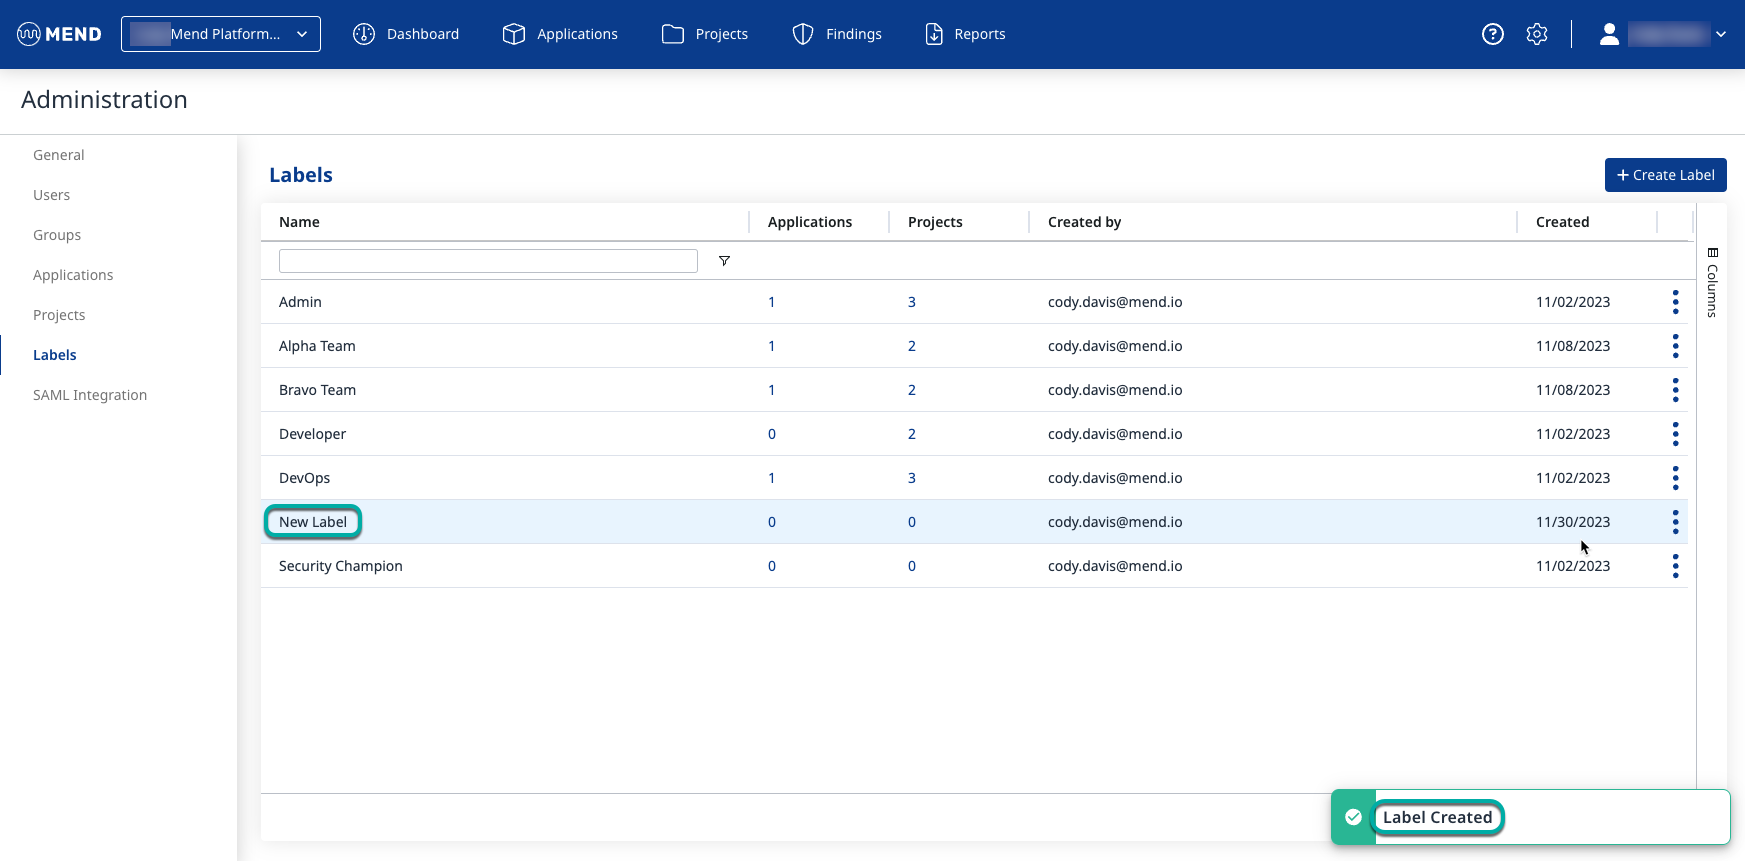Open the three-dot menu for Admin row
1745x861 pixels.
click(1675, 302)
